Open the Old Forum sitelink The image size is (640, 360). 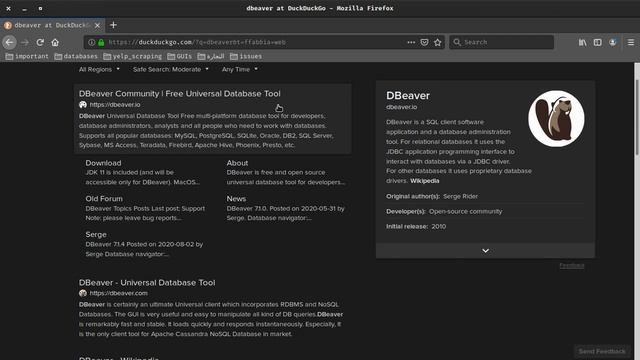(104, 199)
